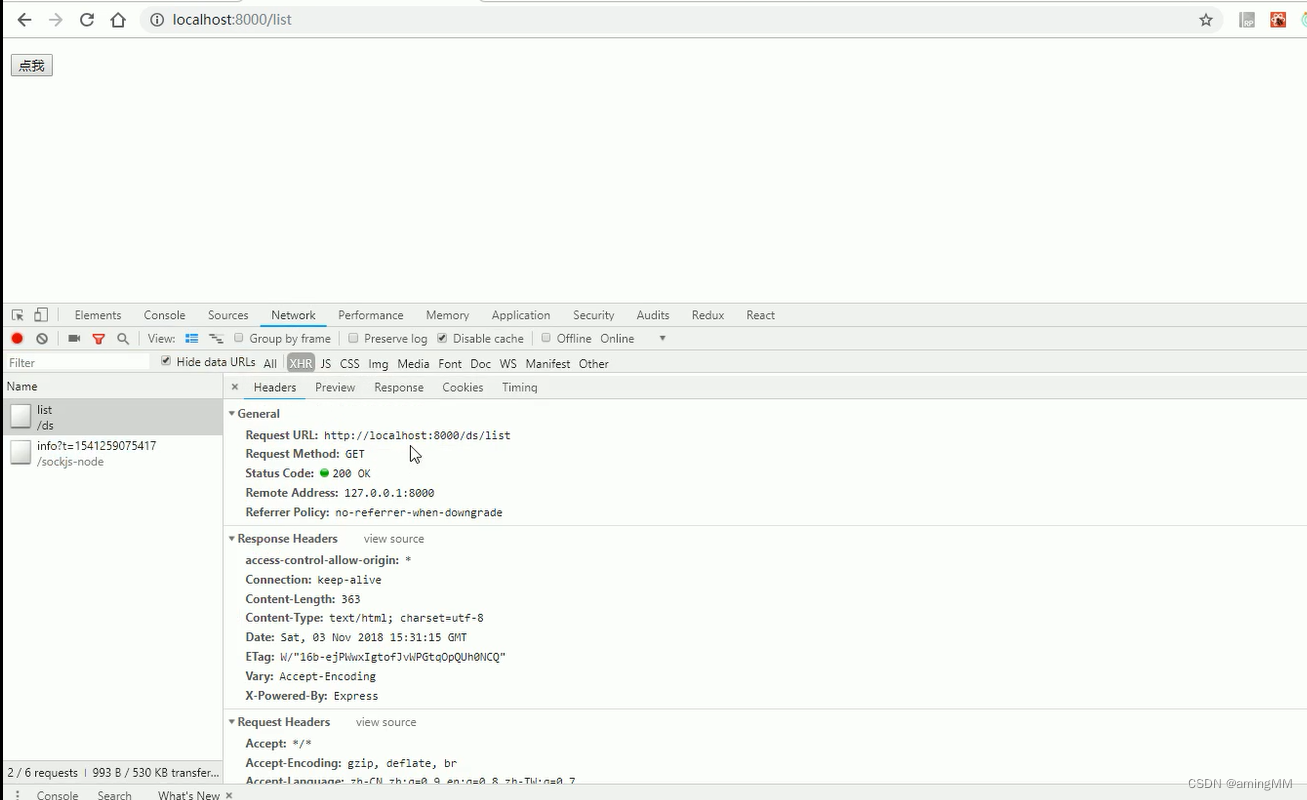Use large request rows view
The height and width of the screenshot is (800, 1307).
tap(192, 339)
